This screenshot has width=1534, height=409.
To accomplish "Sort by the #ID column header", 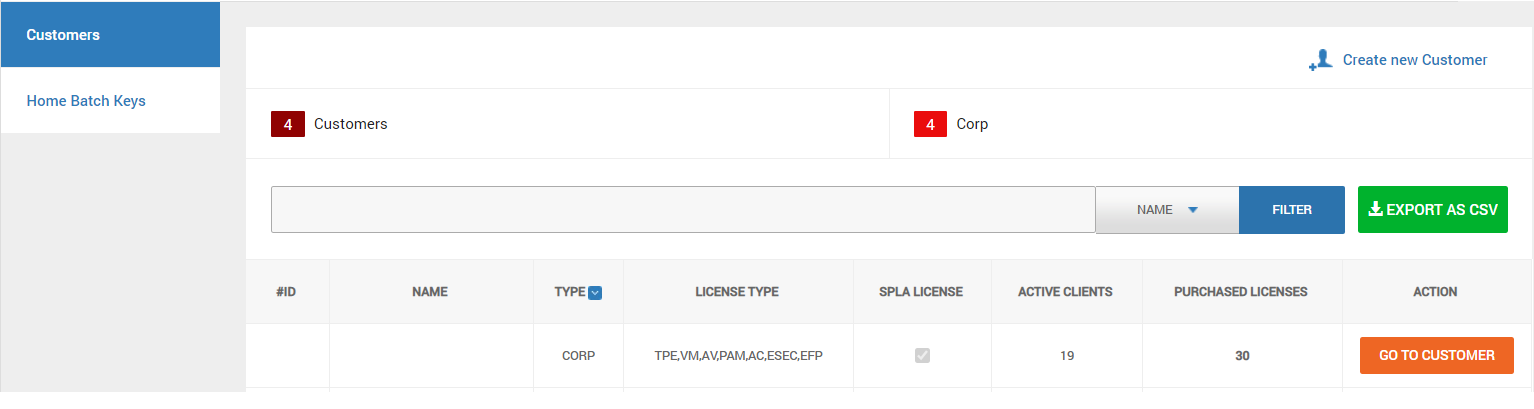I will [x=287, y=292].
